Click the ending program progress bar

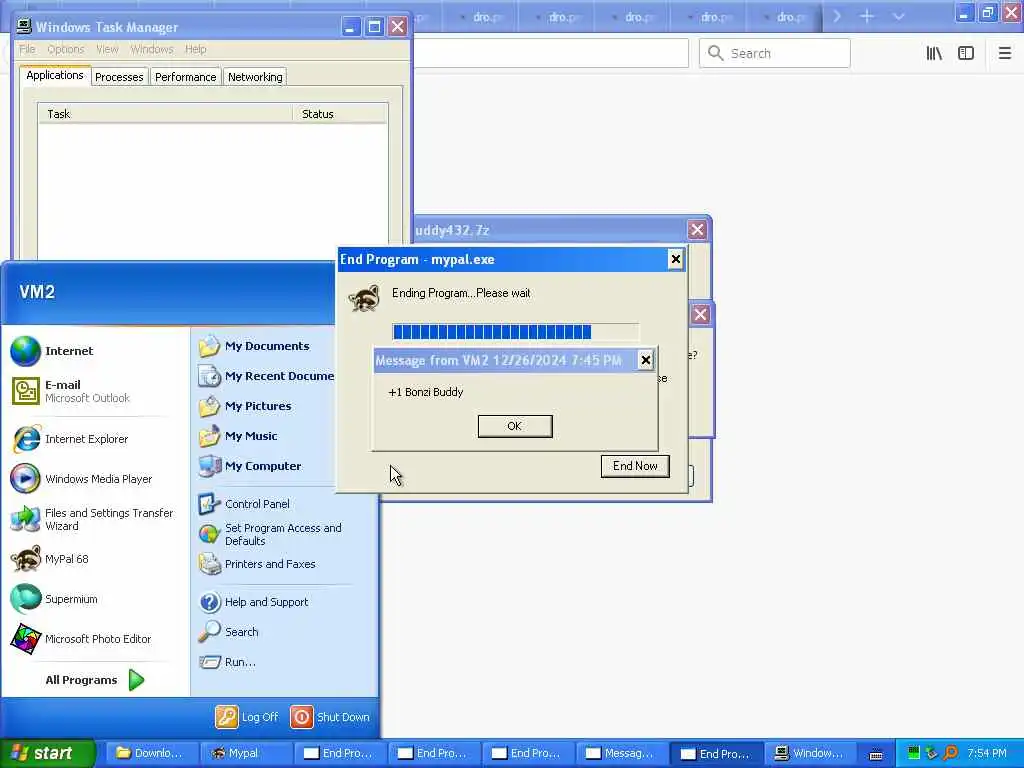[x=515, y=332]
